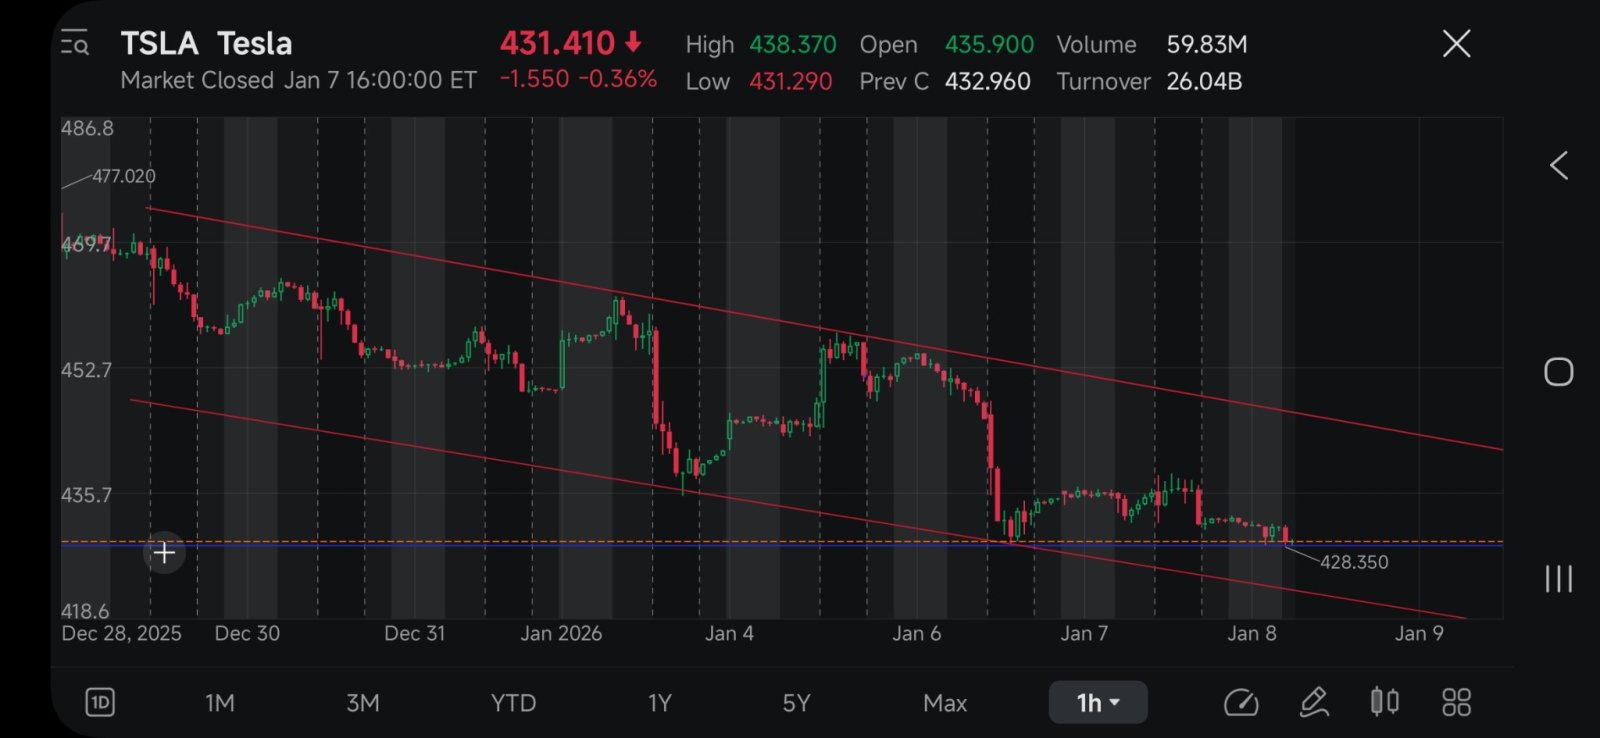Image resolution: width=1600 pixels, height=738 pixels.
Task: Close the full-screen chart view
Action: point(1456,43)
